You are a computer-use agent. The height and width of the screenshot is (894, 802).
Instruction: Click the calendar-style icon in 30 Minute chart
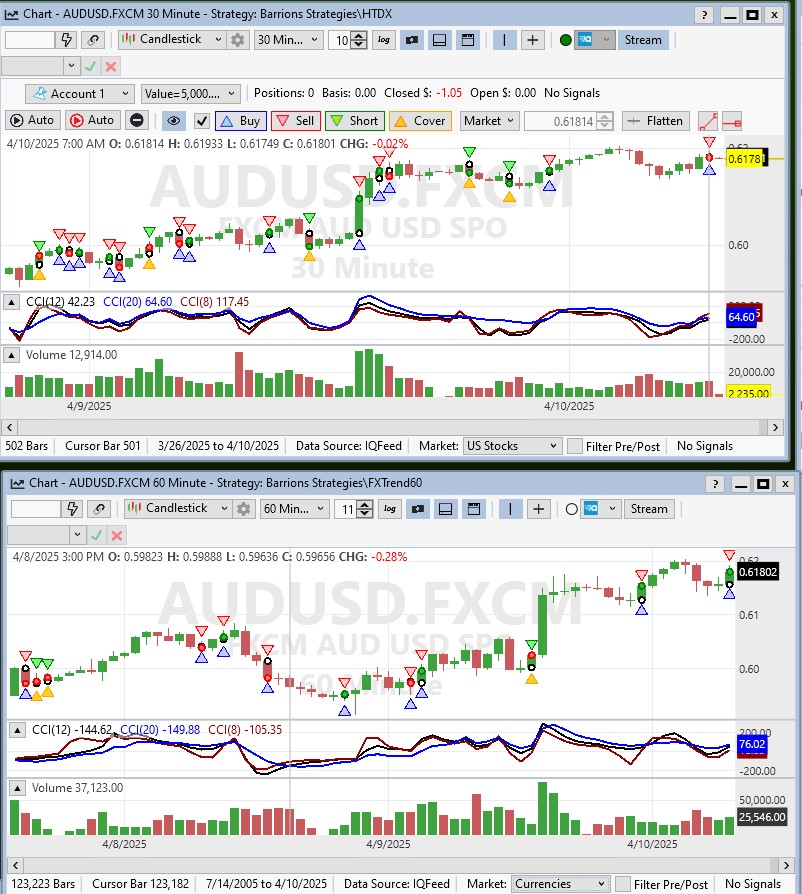[x=467, y=40]
